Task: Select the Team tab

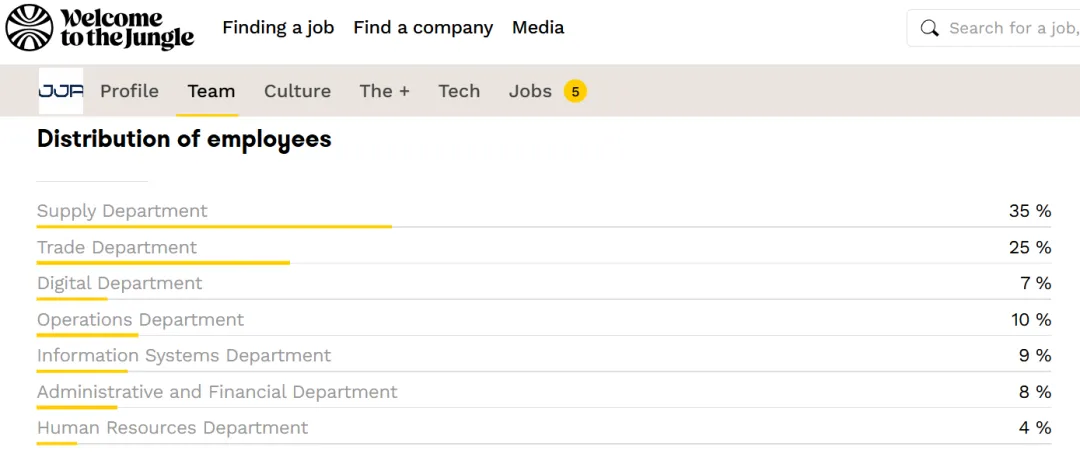Action: click(211, 91)
